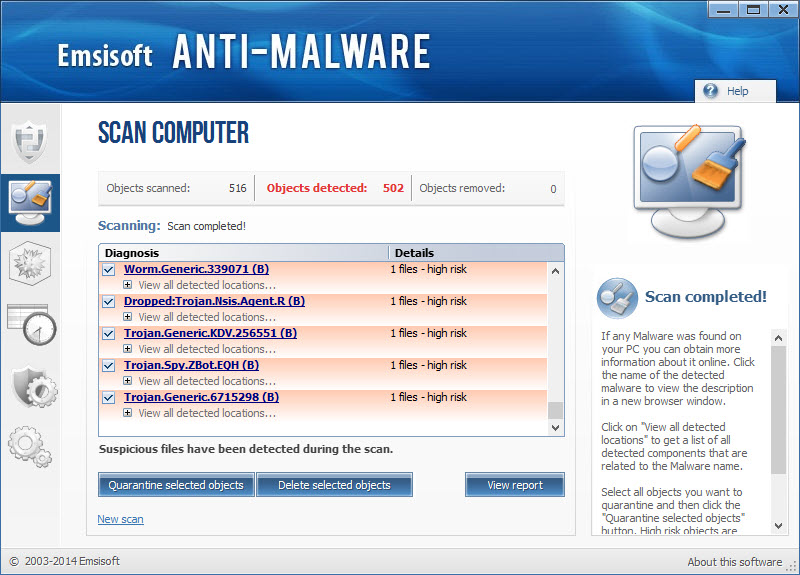Select the Scan Computer sidebar icon
This screenshot has height=575, width=800.
30,203
